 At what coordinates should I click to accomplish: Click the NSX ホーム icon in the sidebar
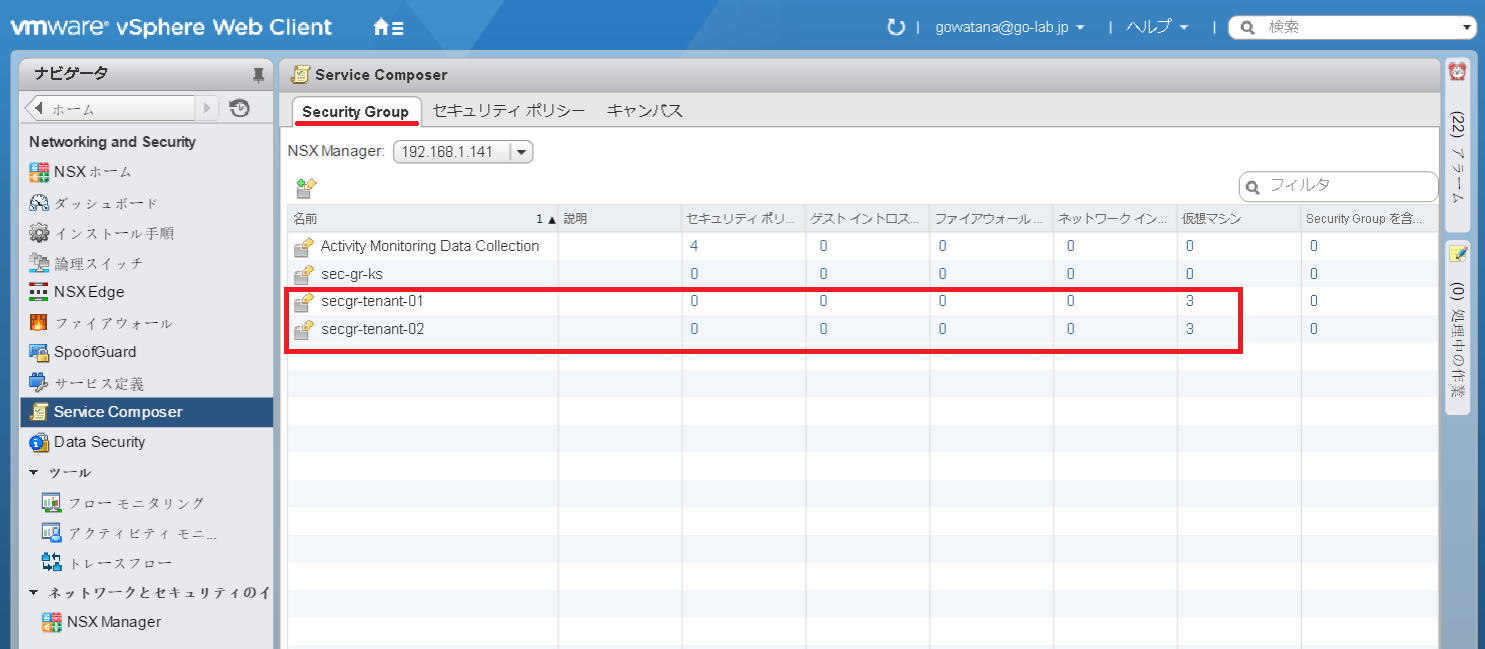click(39, 172)
